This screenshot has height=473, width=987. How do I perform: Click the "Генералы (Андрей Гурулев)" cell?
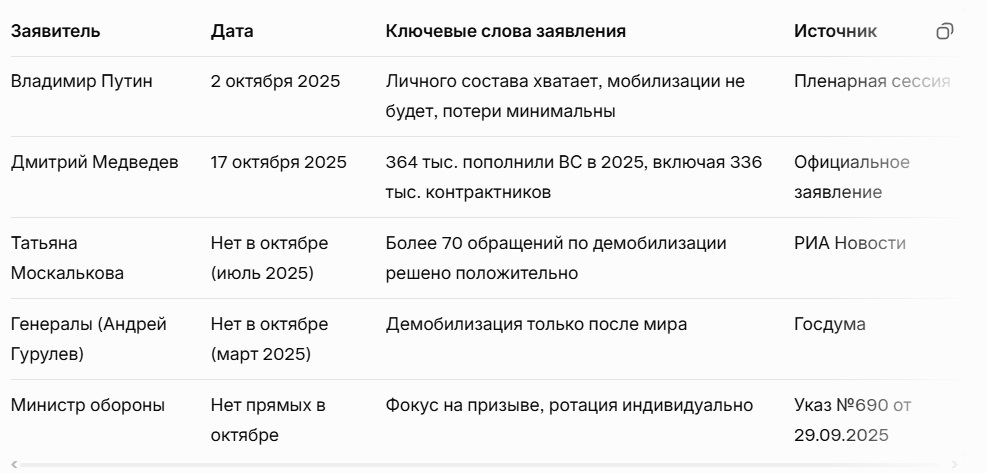tap(89, 339)
